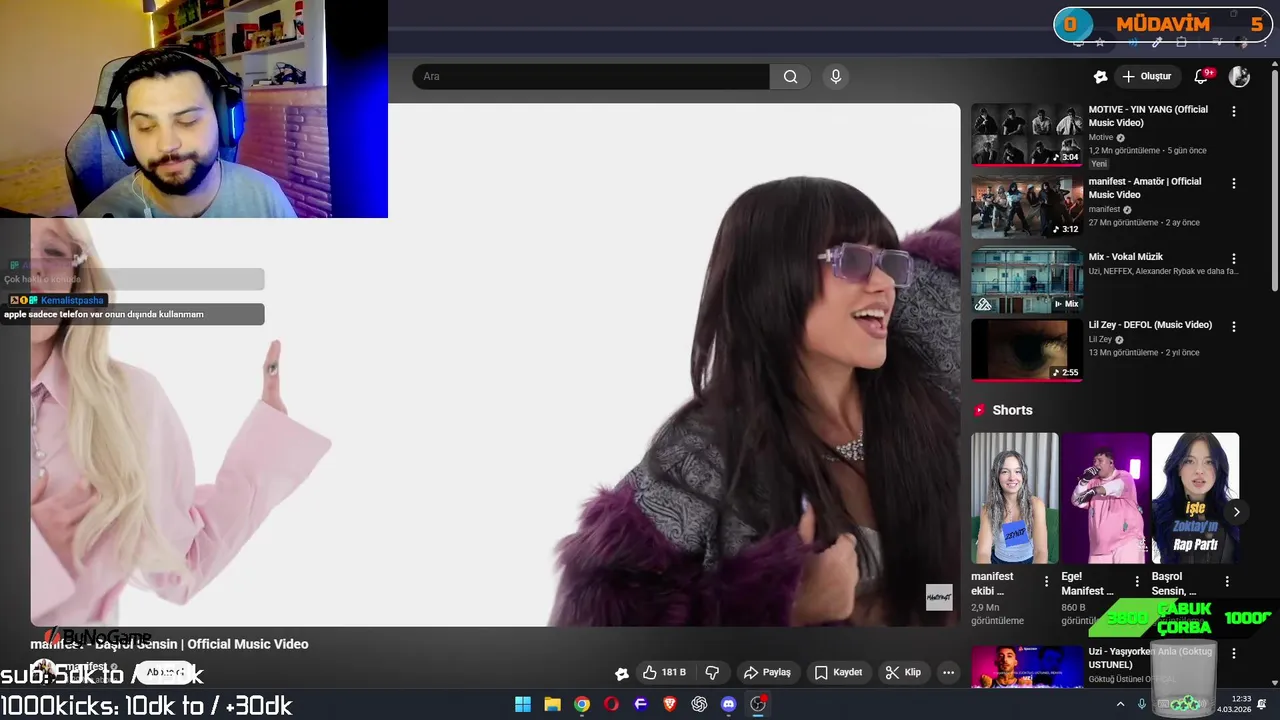The height and width of the screenshot is (720, 1280).
Task: Open Opera browser from the taskbar
Action: pos(611,704)
